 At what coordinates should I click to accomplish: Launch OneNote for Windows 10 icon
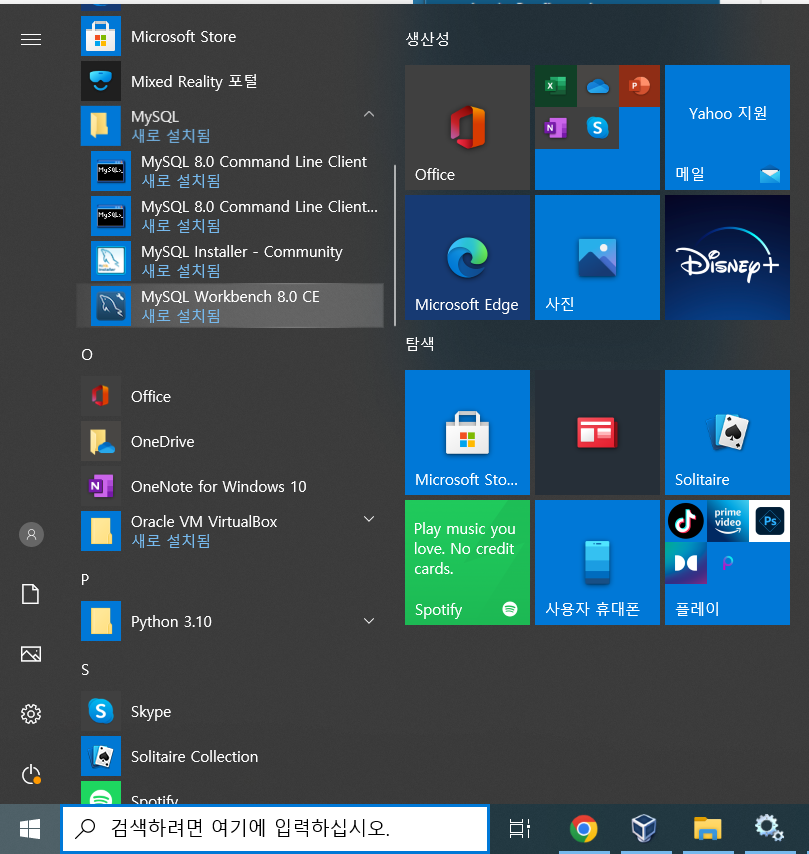pos(101,486)
